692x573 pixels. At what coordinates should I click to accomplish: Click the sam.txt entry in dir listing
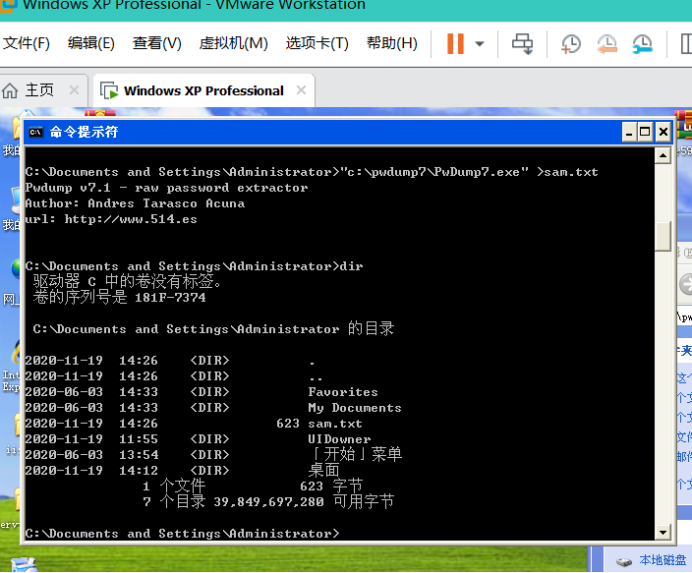335,423
